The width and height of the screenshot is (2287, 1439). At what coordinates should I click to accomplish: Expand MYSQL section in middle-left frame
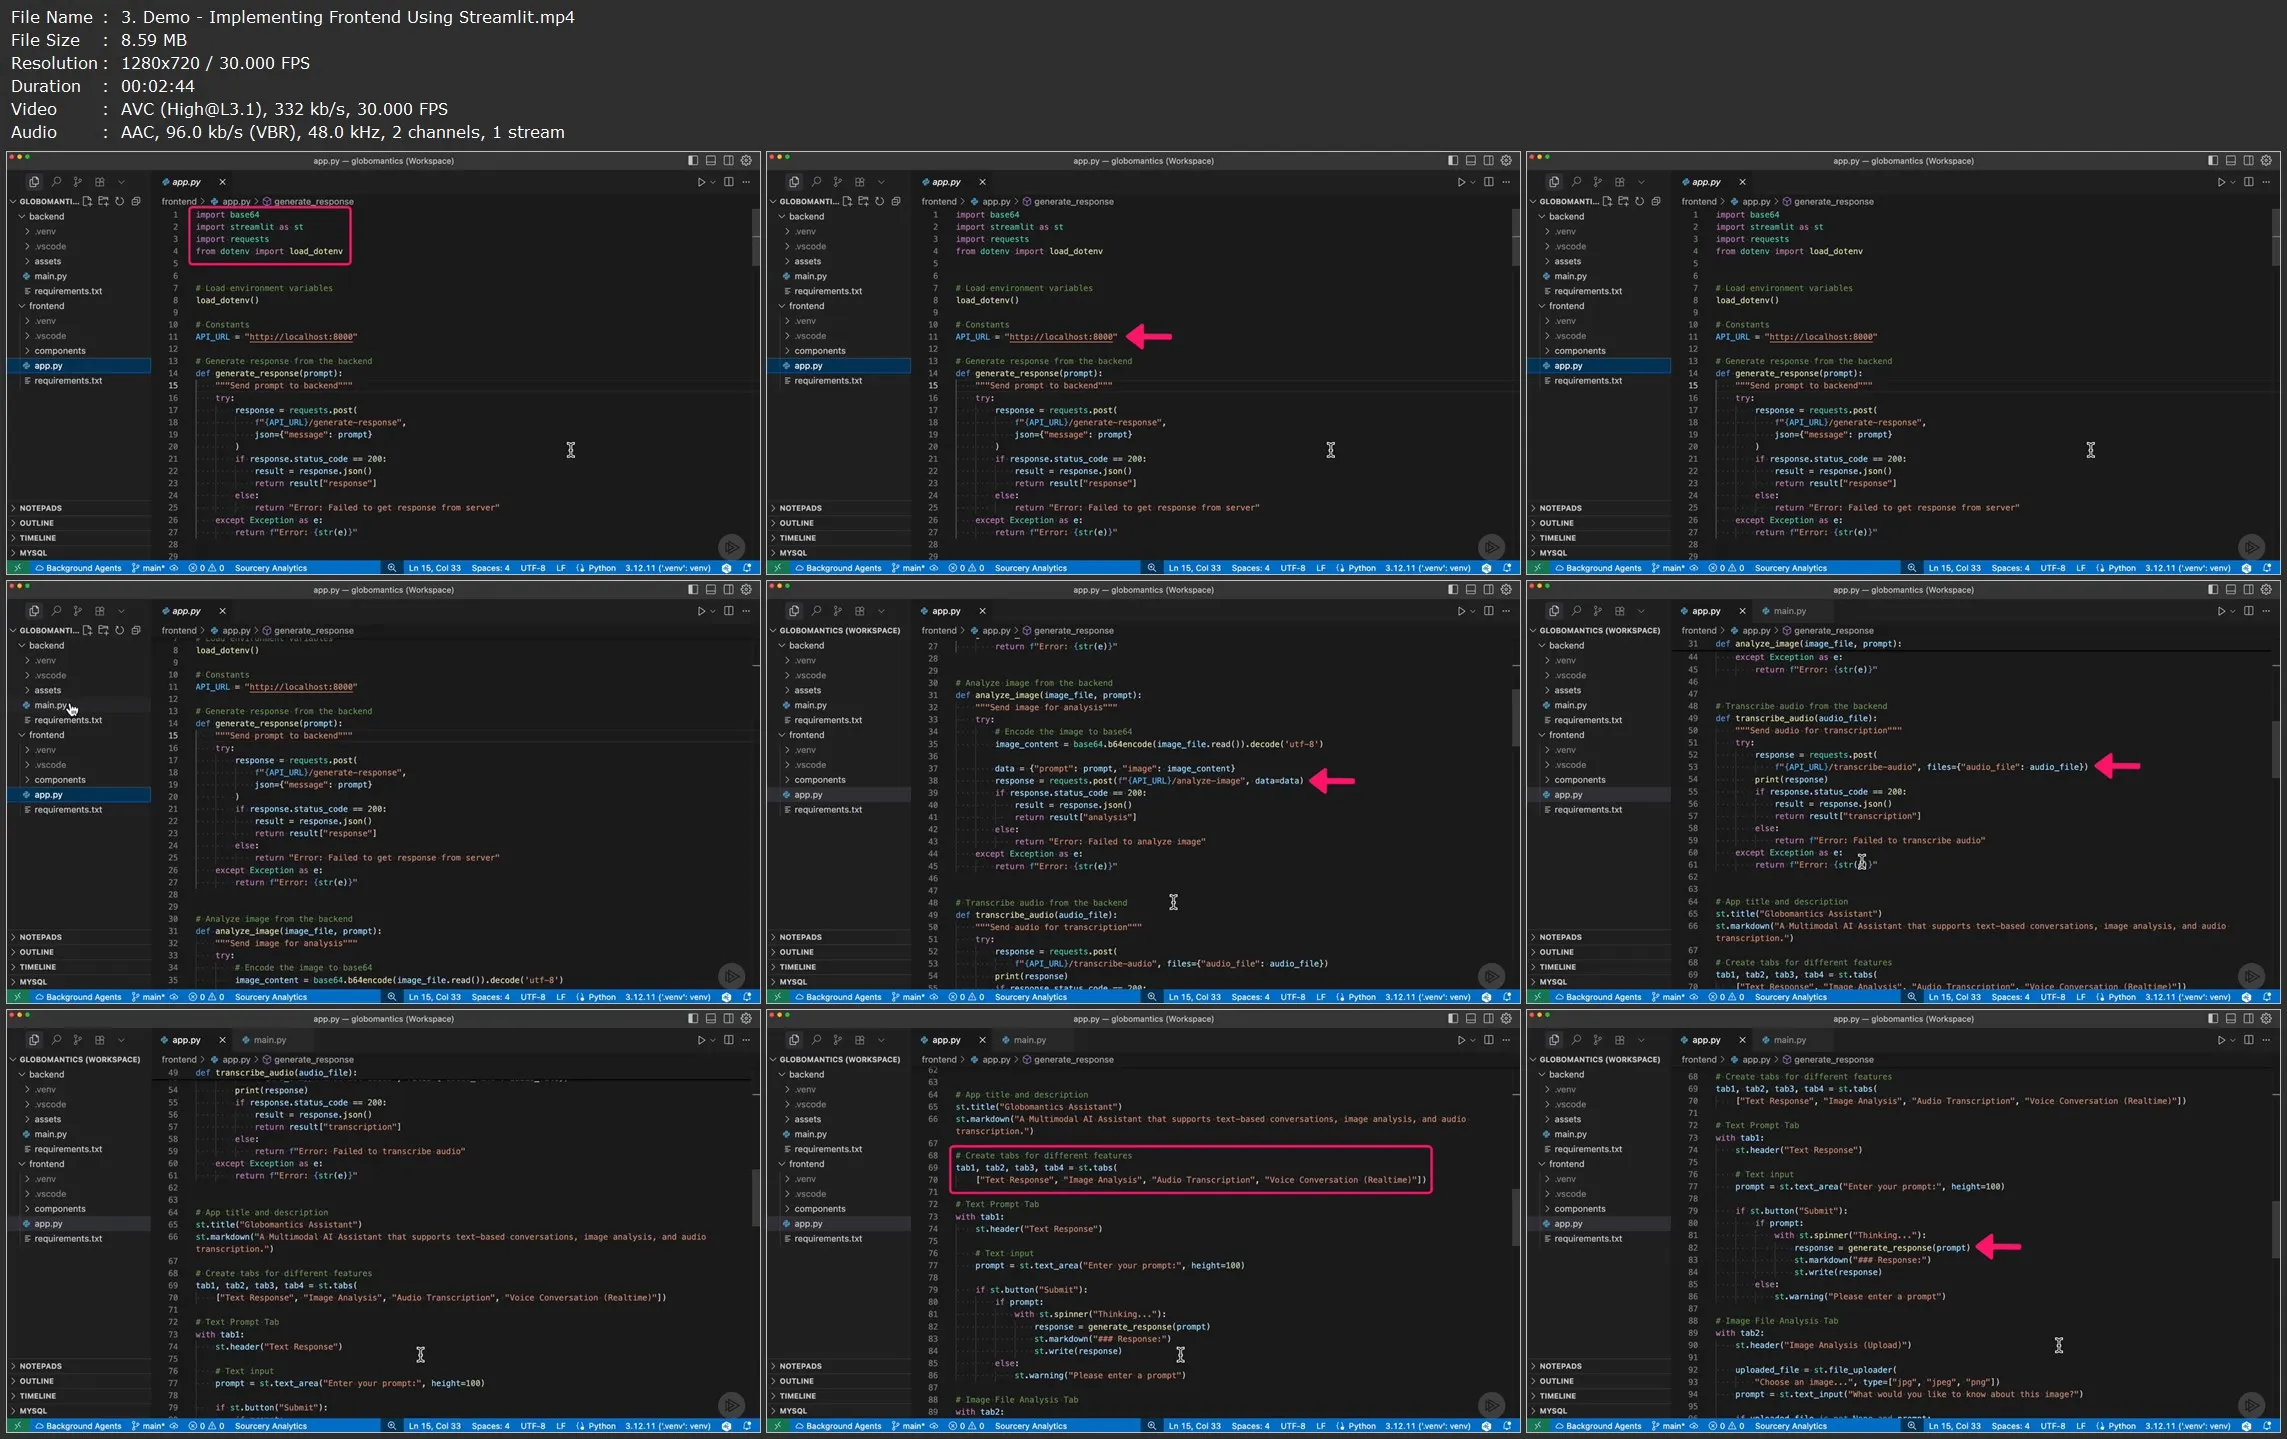[80, 982]
